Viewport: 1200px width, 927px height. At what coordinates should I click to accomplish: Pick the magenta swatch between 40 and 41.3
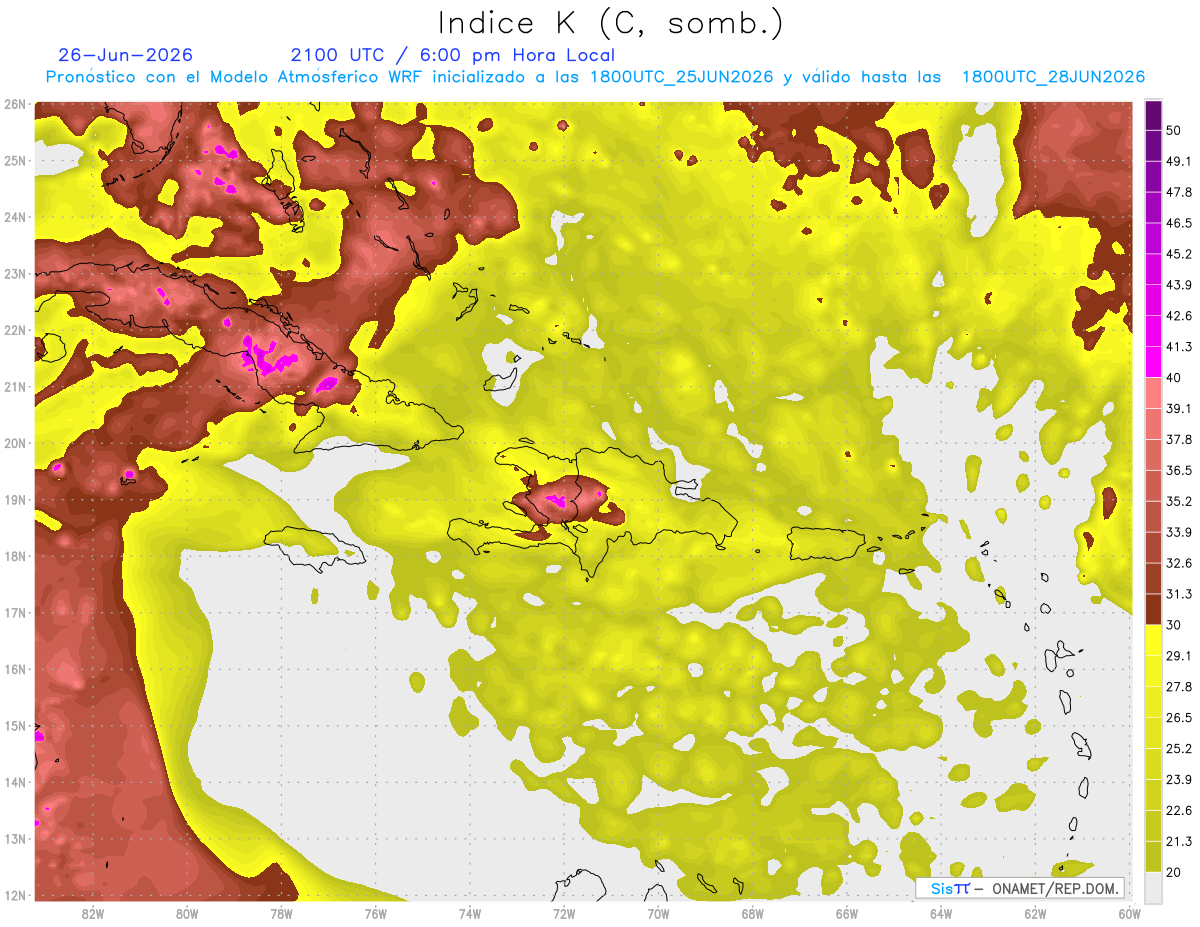click(1153, 362)
